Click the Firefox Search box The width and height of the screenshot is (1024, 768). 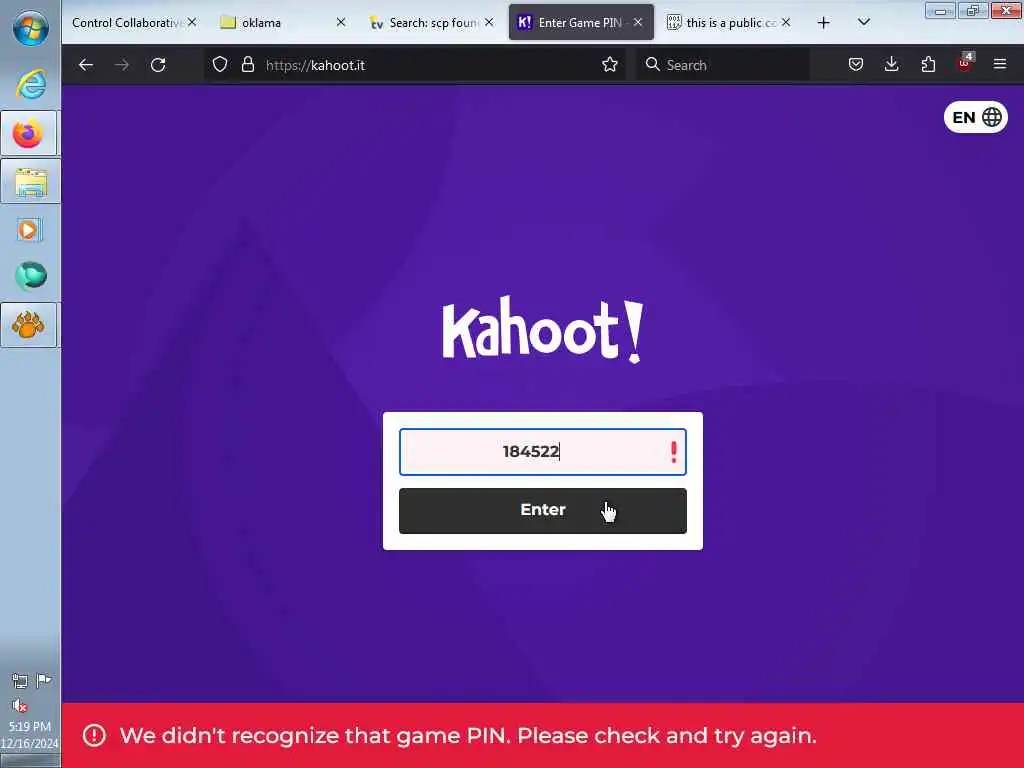point(723,65)
